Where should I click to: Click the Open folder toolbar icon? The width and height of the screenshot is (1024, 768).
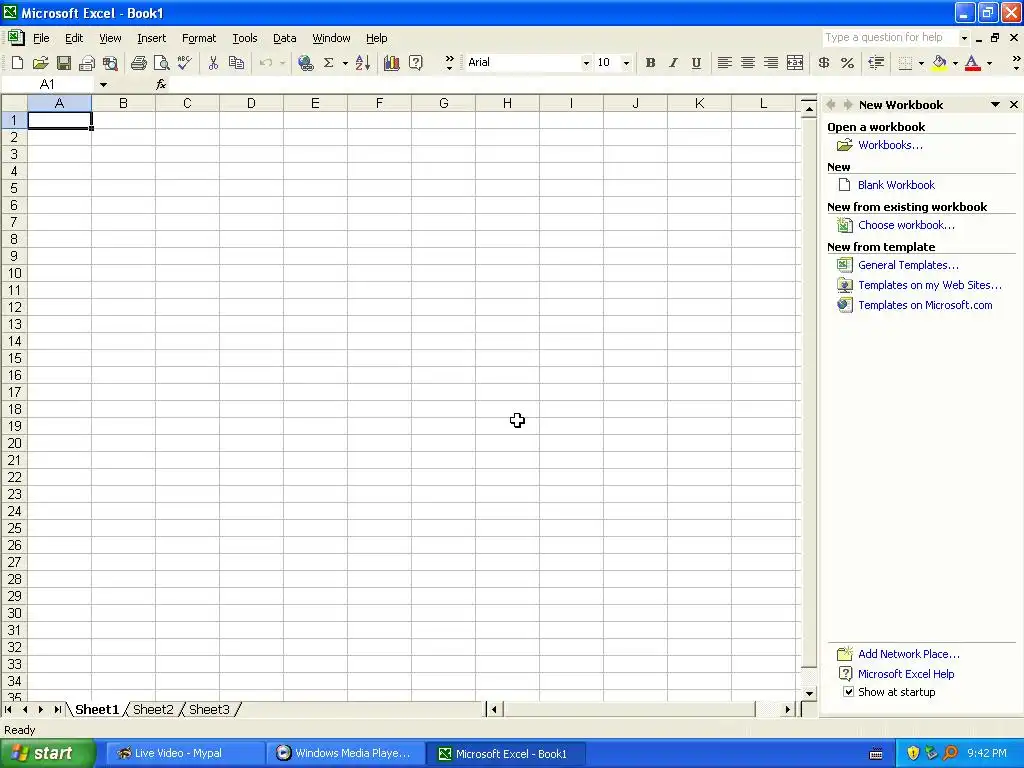[x=40, y=63]
